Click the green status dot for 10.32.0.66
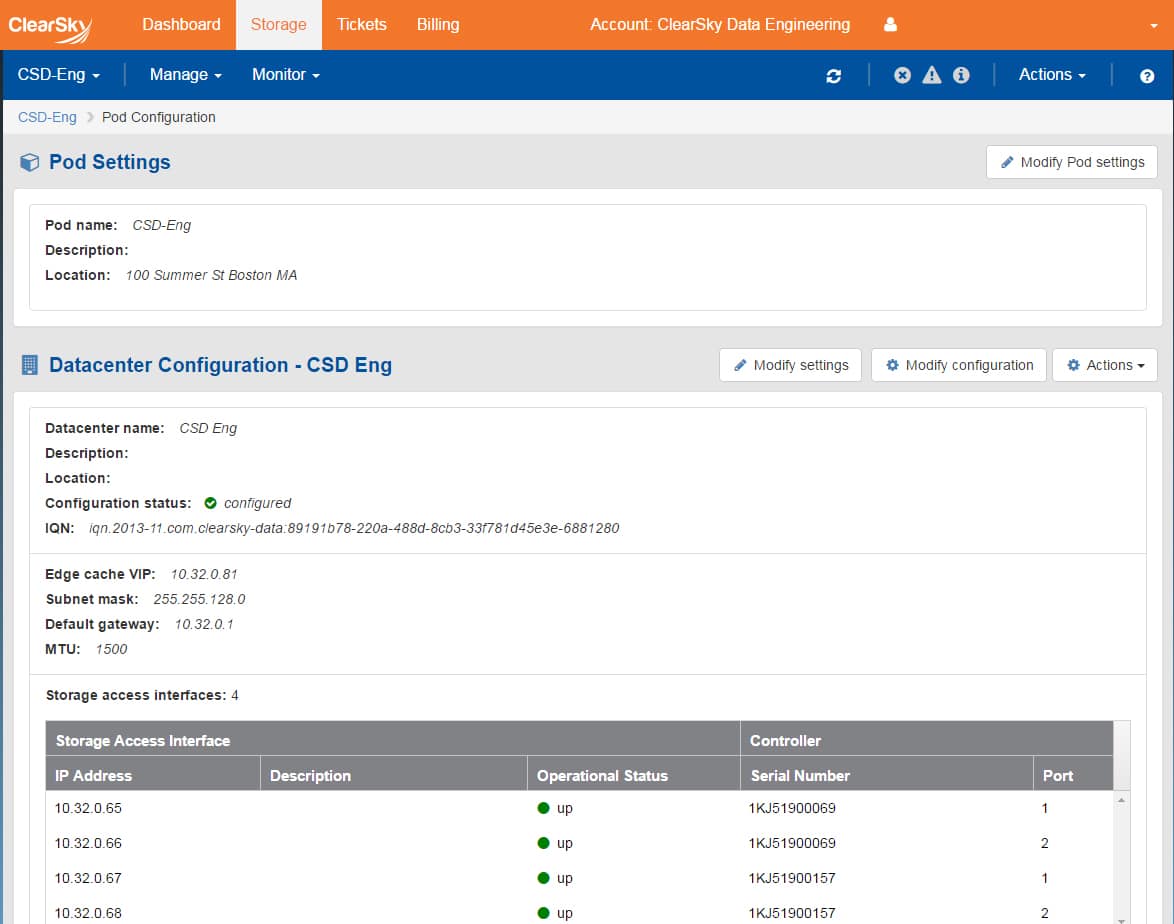 (544, 843)
